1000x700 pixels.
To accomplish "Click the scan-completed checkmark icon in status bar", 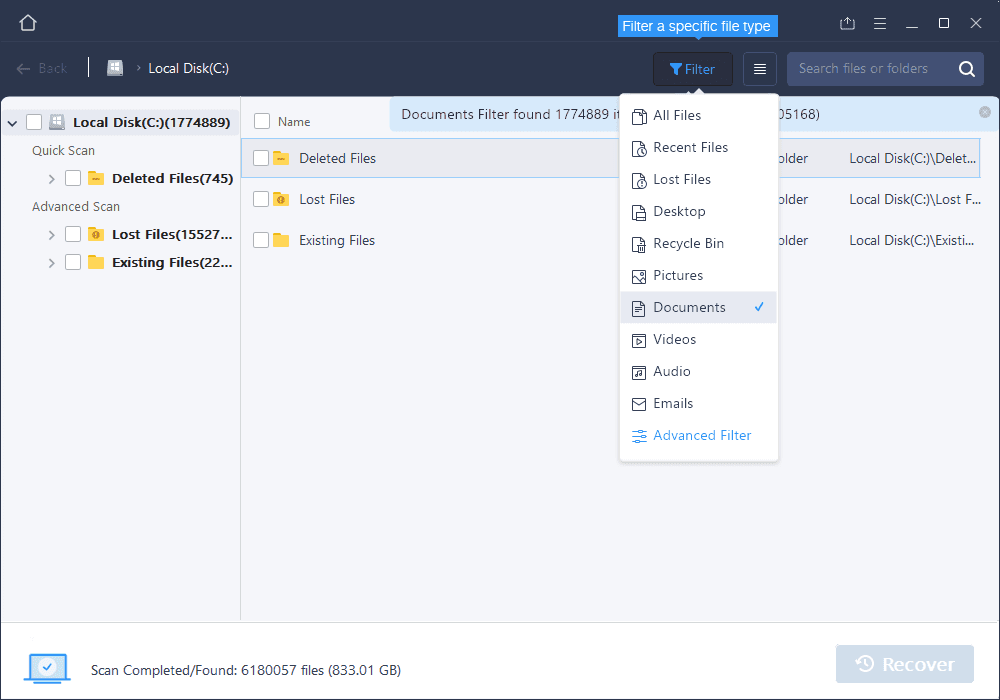I will coord(46,668).
